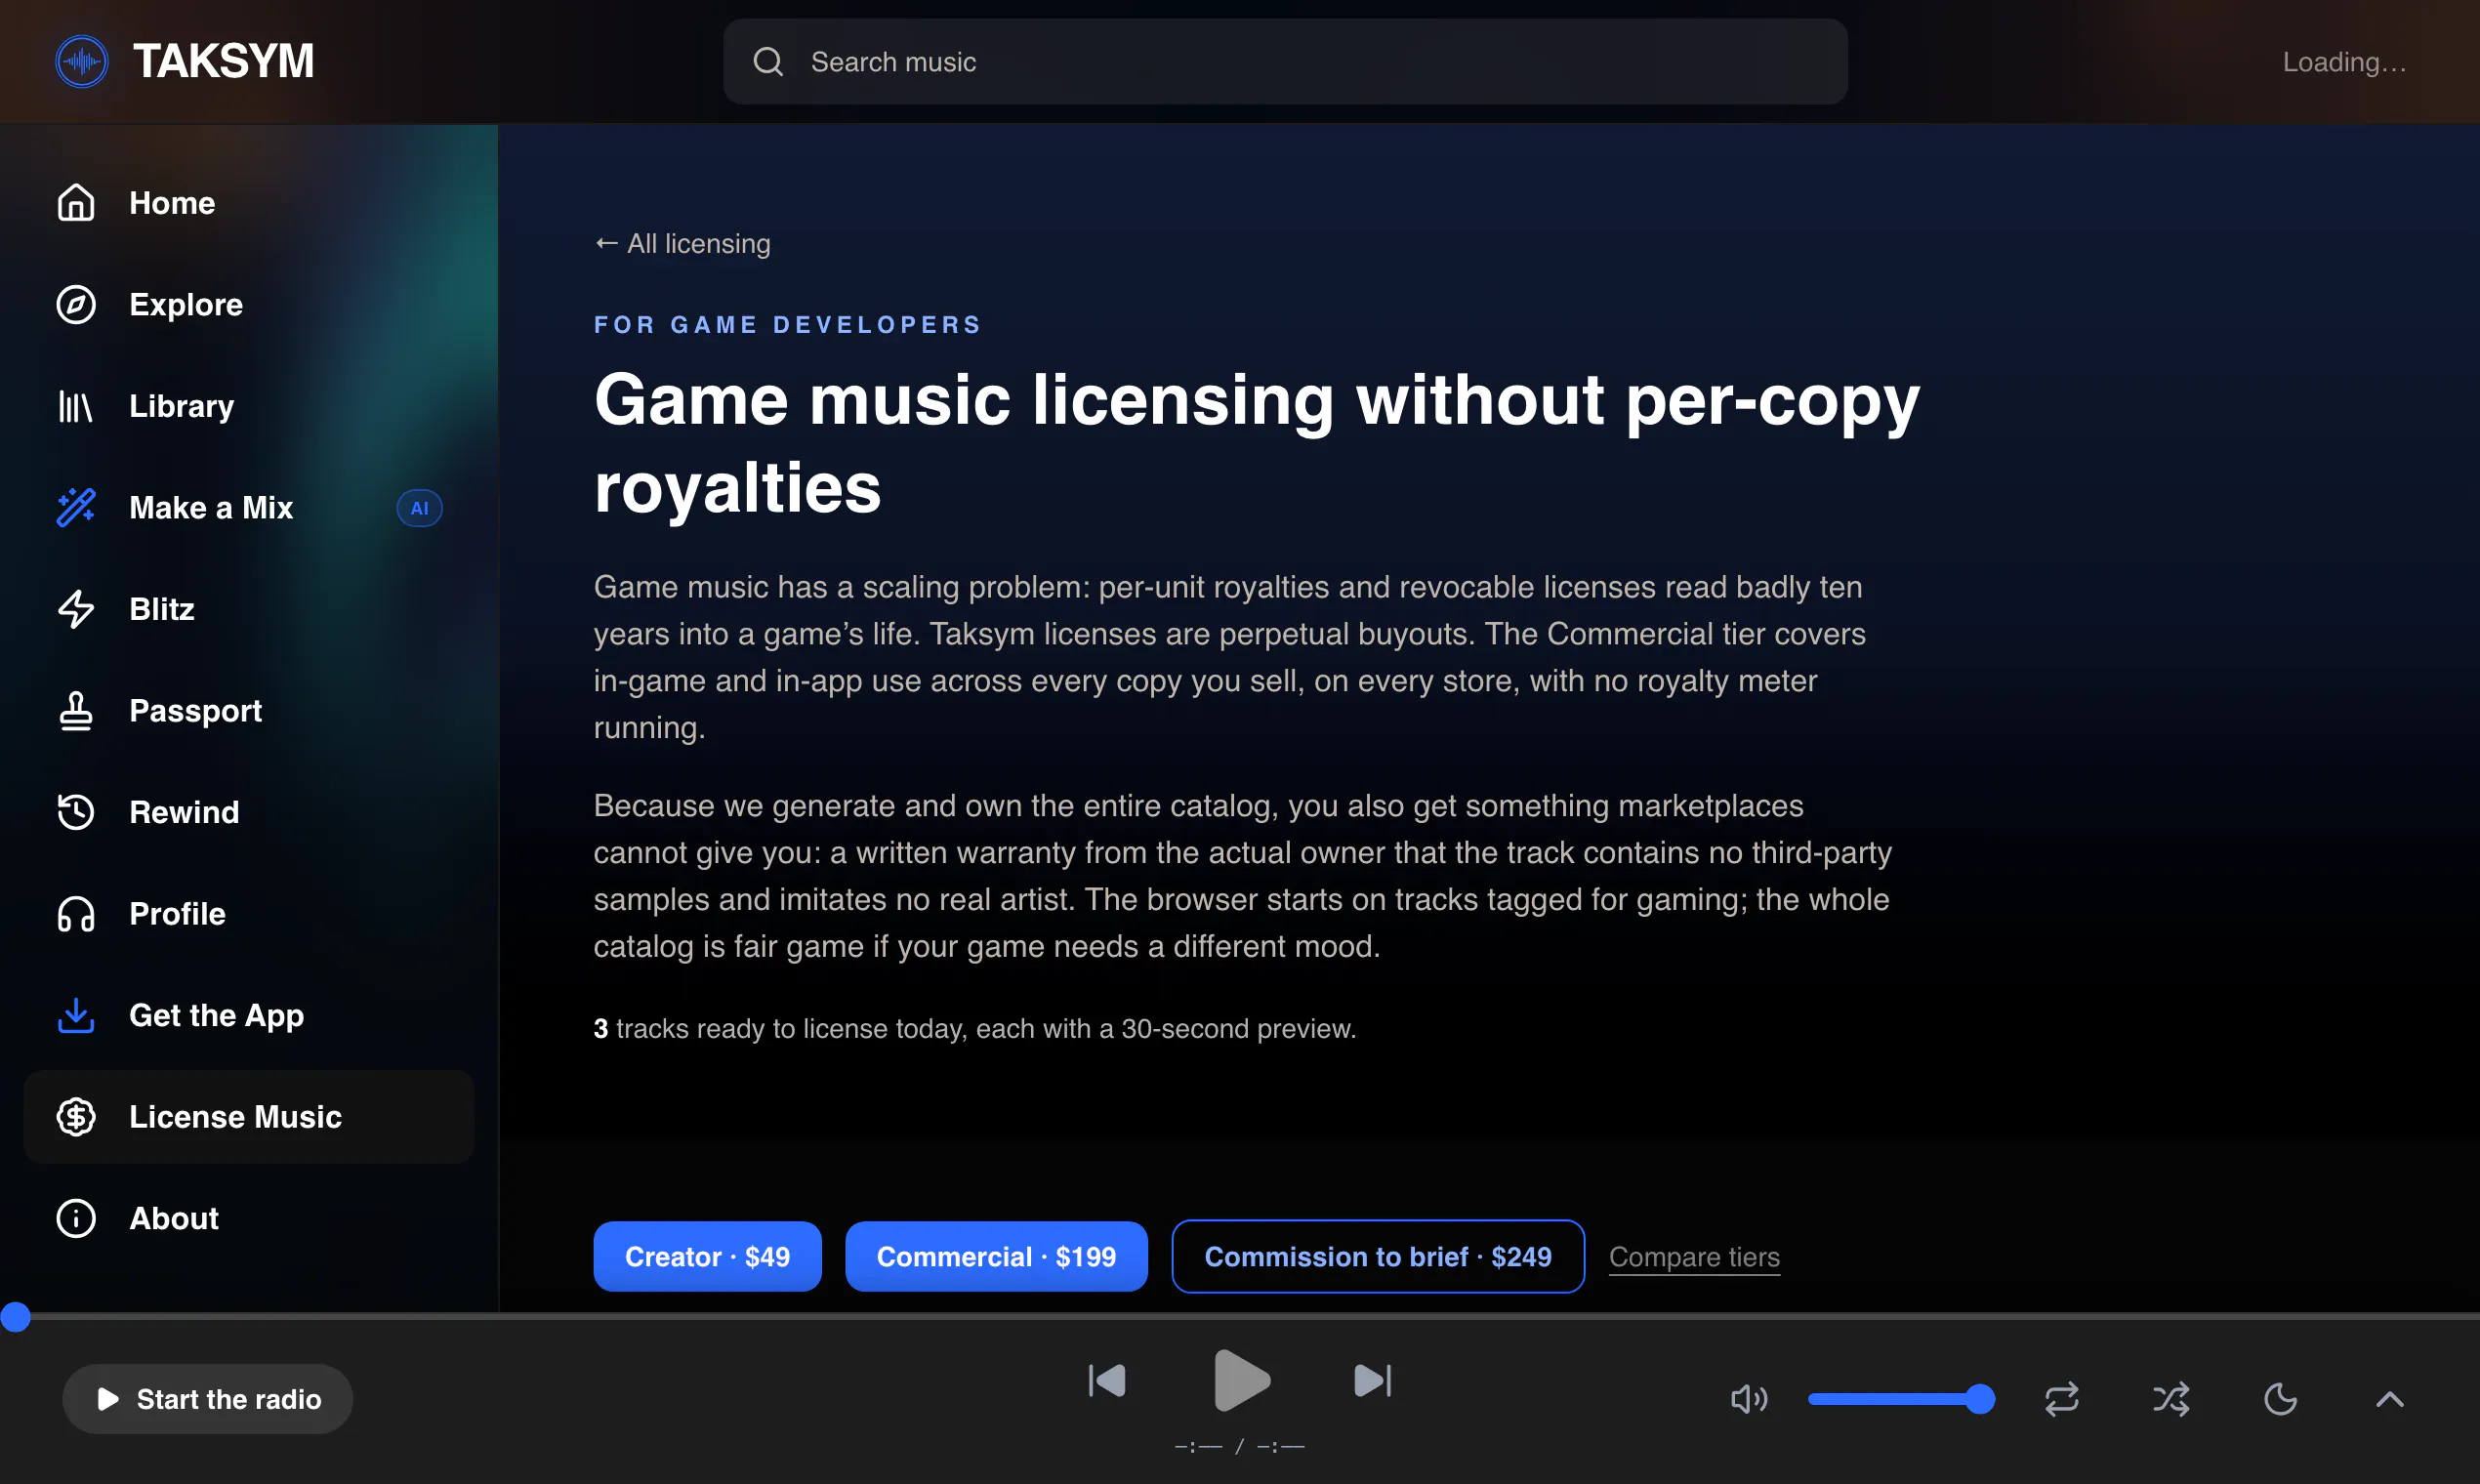
Task: Click the Blitz lightning bolt icon
Action: tap(76, 609)
